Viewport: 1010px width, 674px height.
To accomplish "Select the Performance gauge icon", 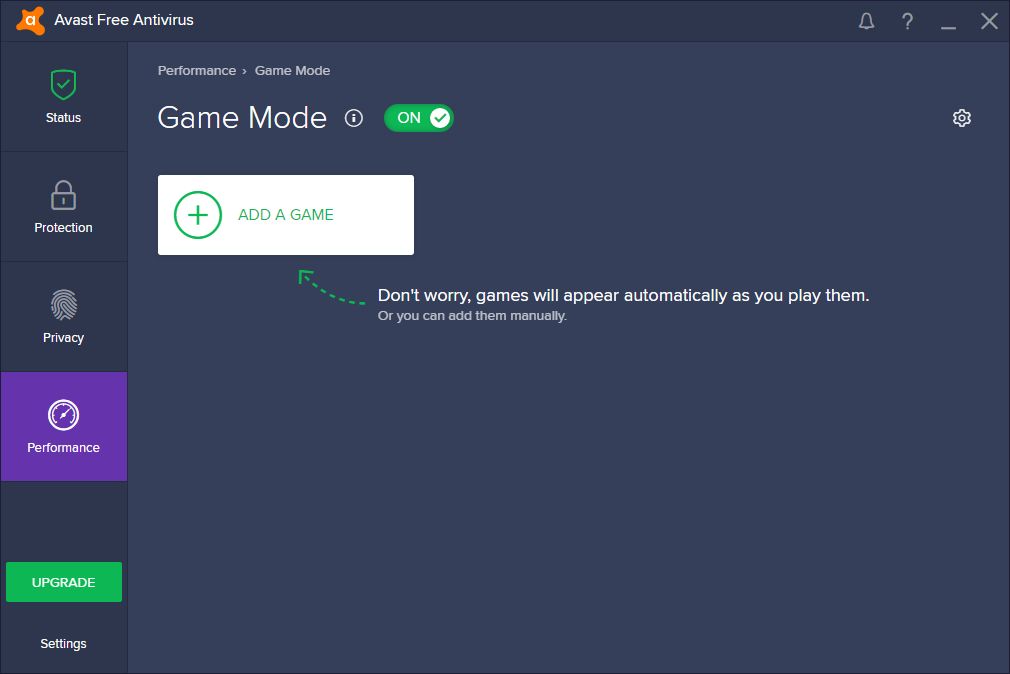I will coord(63,415).
